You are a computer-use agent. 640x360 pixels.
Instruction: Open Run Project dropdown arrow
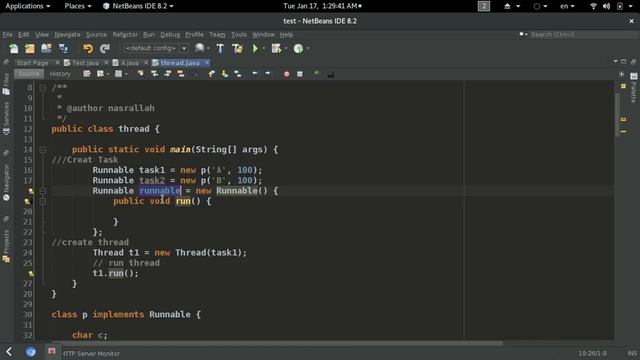[x=264, y=49]
